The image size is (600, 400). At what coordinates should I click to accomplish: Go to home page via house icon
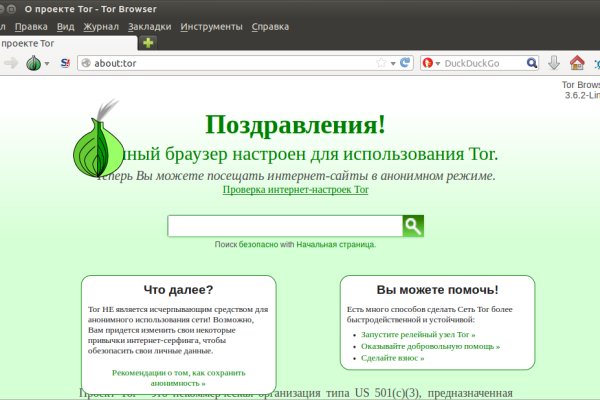click(577, 63)
